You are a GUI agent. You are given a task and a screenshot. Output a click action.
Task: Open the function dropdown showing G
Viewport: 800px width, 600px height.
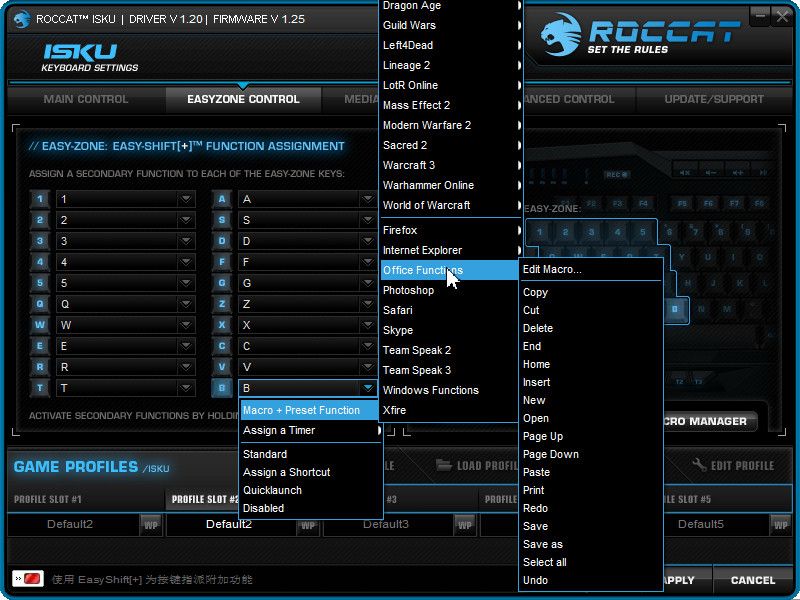pos(368,283)
